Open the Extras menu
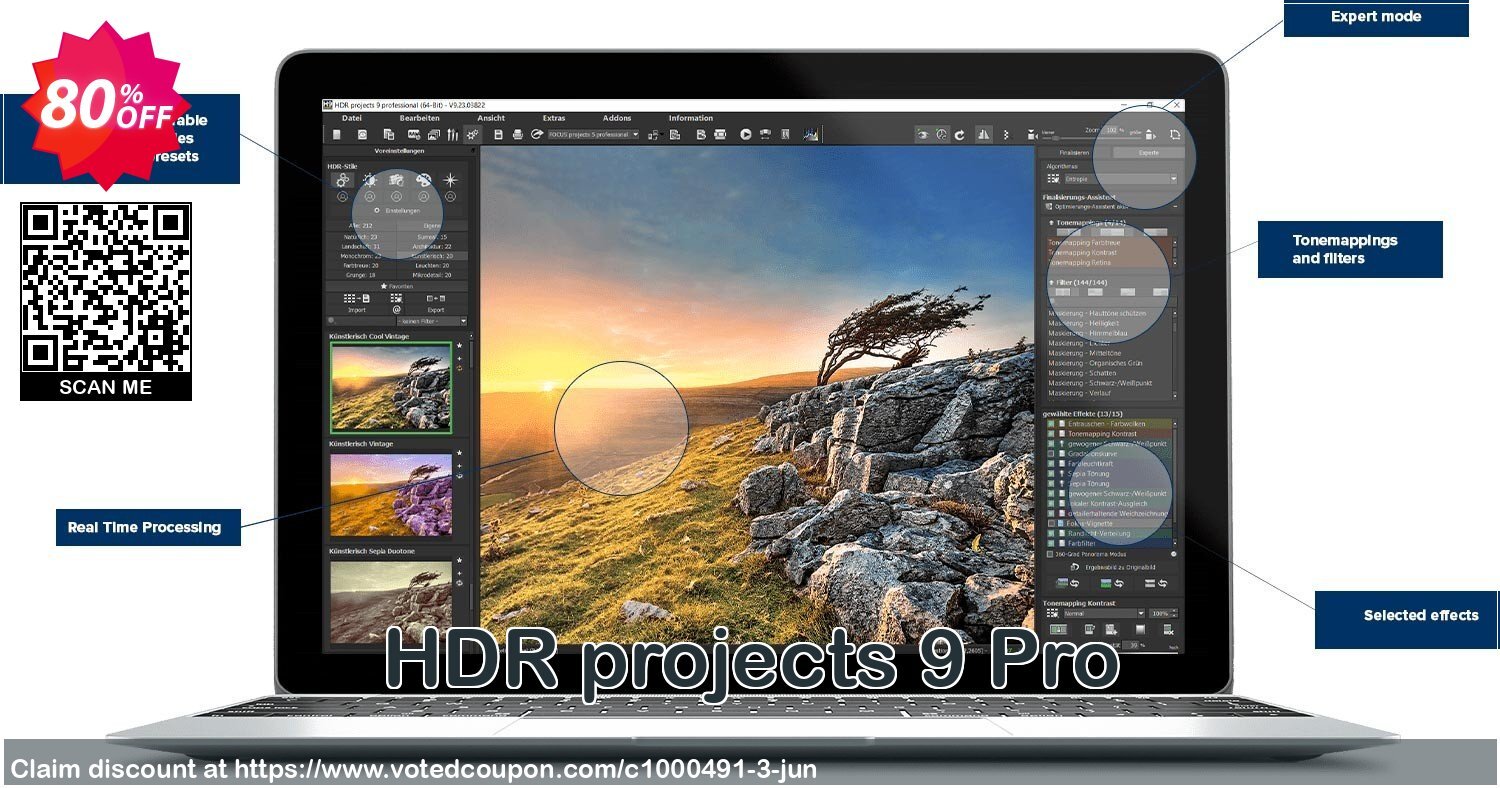1500x788 pixels. (x=554, y=118)
